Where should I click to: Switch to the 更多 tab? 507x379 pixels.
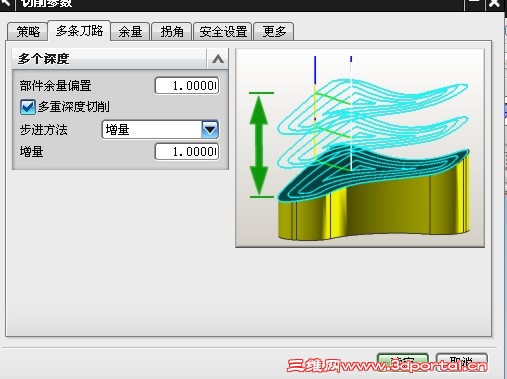(274, 32)
